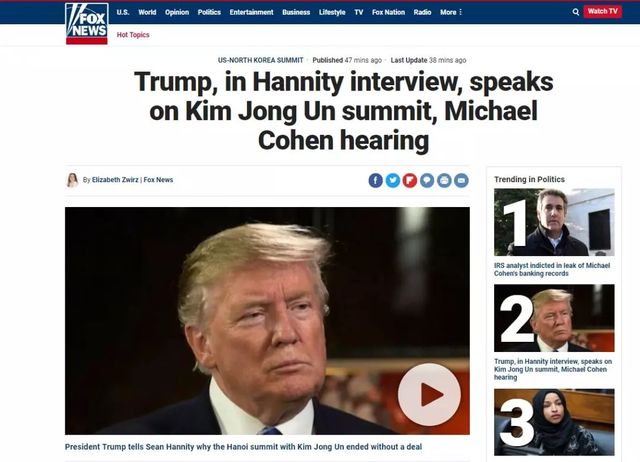Image resolution: width=640 pixels, height=462 pixels.
Task: Play the Trump Hannity interview video
Action: pyautogui.click(x=429, y=394)
